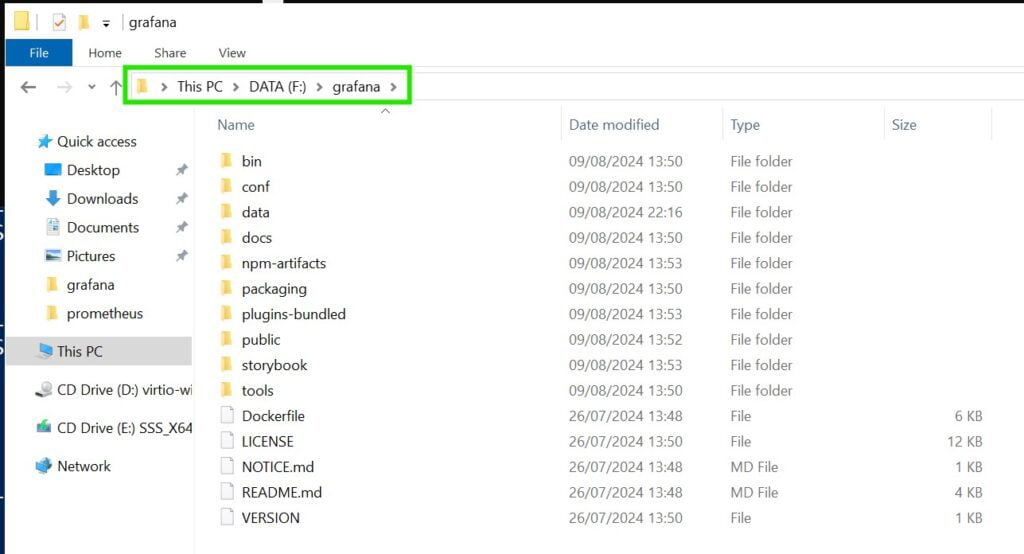Image resolution: width=1024 pixels, height=554 pixels.
Task: Click the Properties icon in title bar
Action: point(59,22)
